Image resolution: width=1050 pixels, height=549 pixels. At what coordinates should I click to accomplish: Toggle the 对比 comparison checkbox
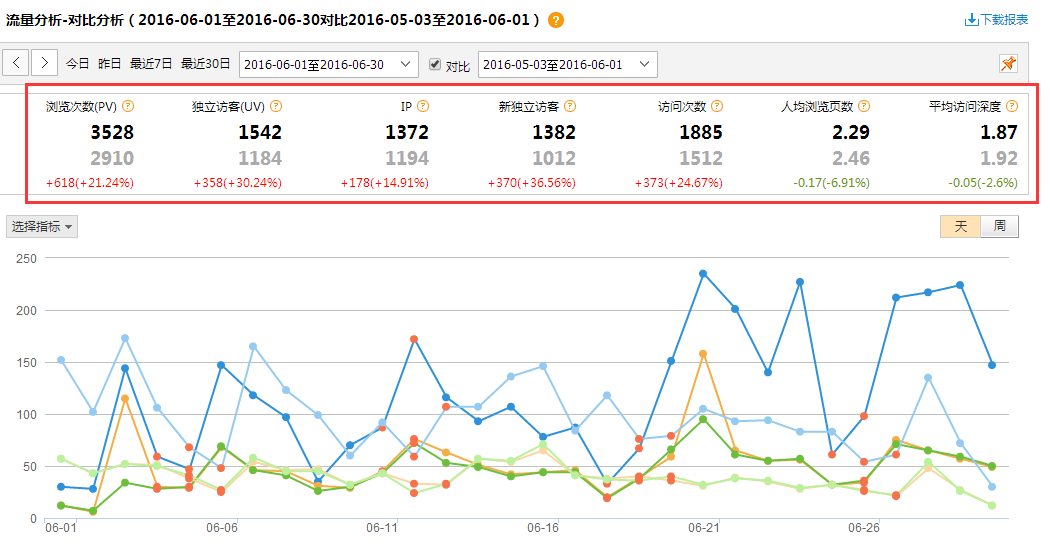click(434, 64)
